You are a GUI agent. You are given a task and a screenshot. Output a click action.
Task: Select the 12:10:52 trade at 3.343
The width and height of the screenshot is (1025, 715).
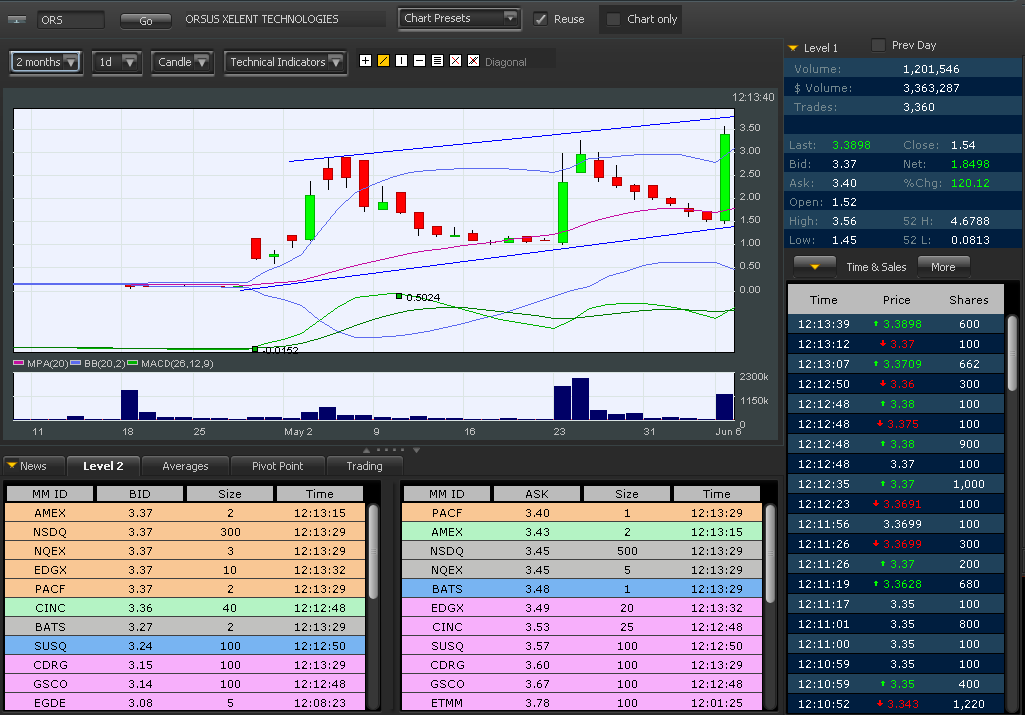coord(896,704)
